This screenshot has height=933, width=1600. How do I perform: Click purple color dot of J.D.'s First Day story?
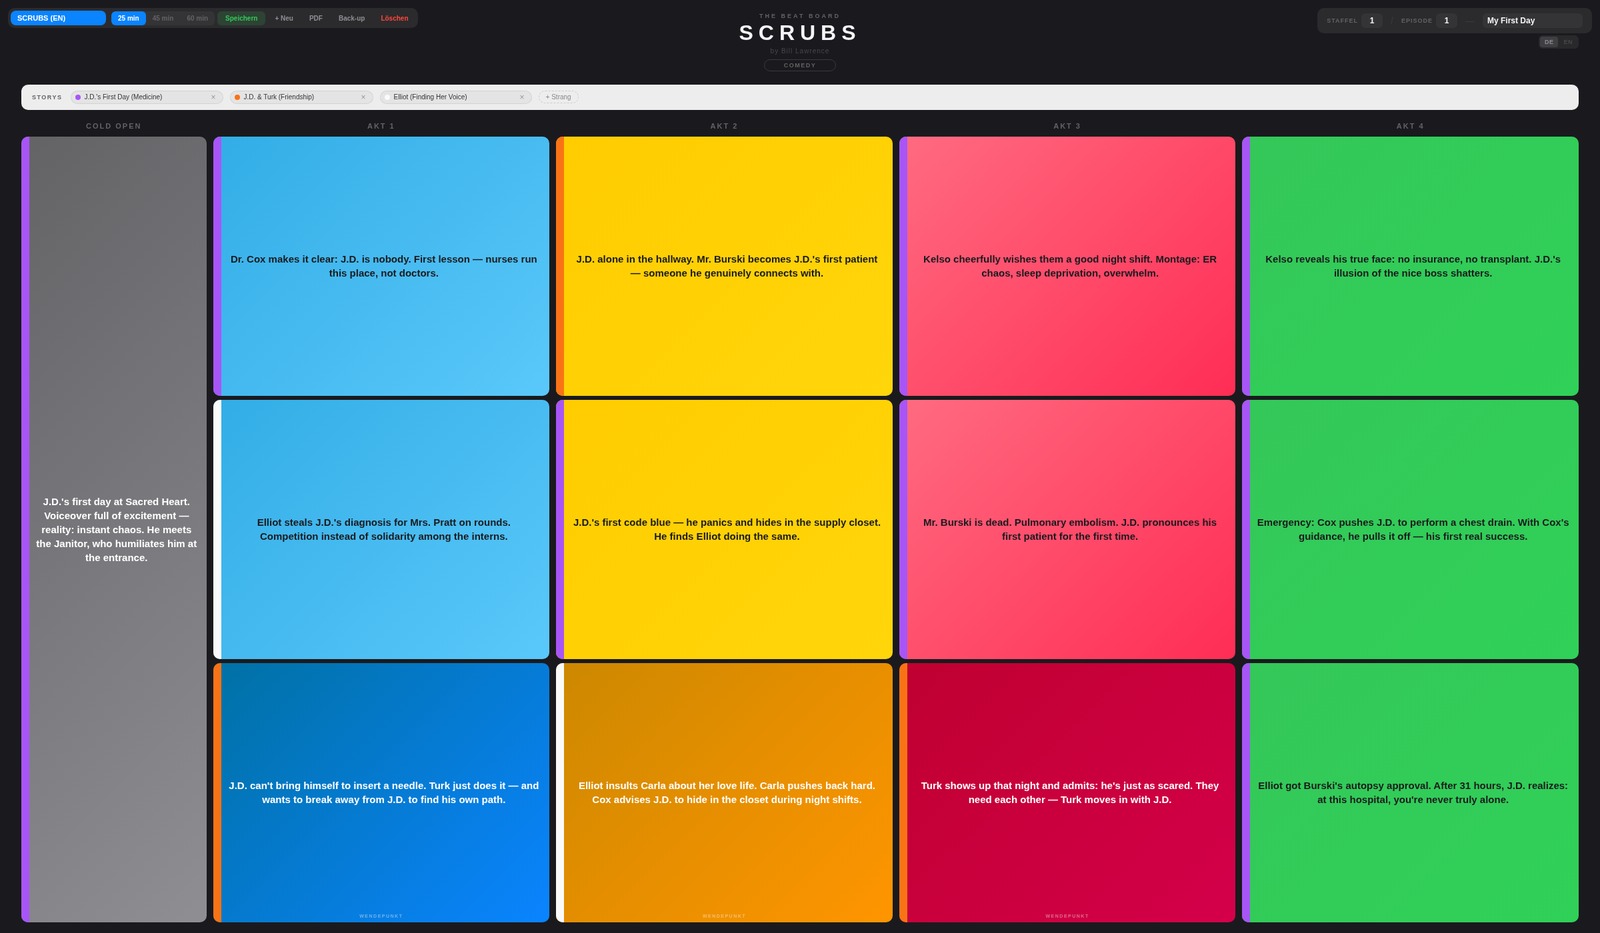pyautogui.click(x=78, y=97)
